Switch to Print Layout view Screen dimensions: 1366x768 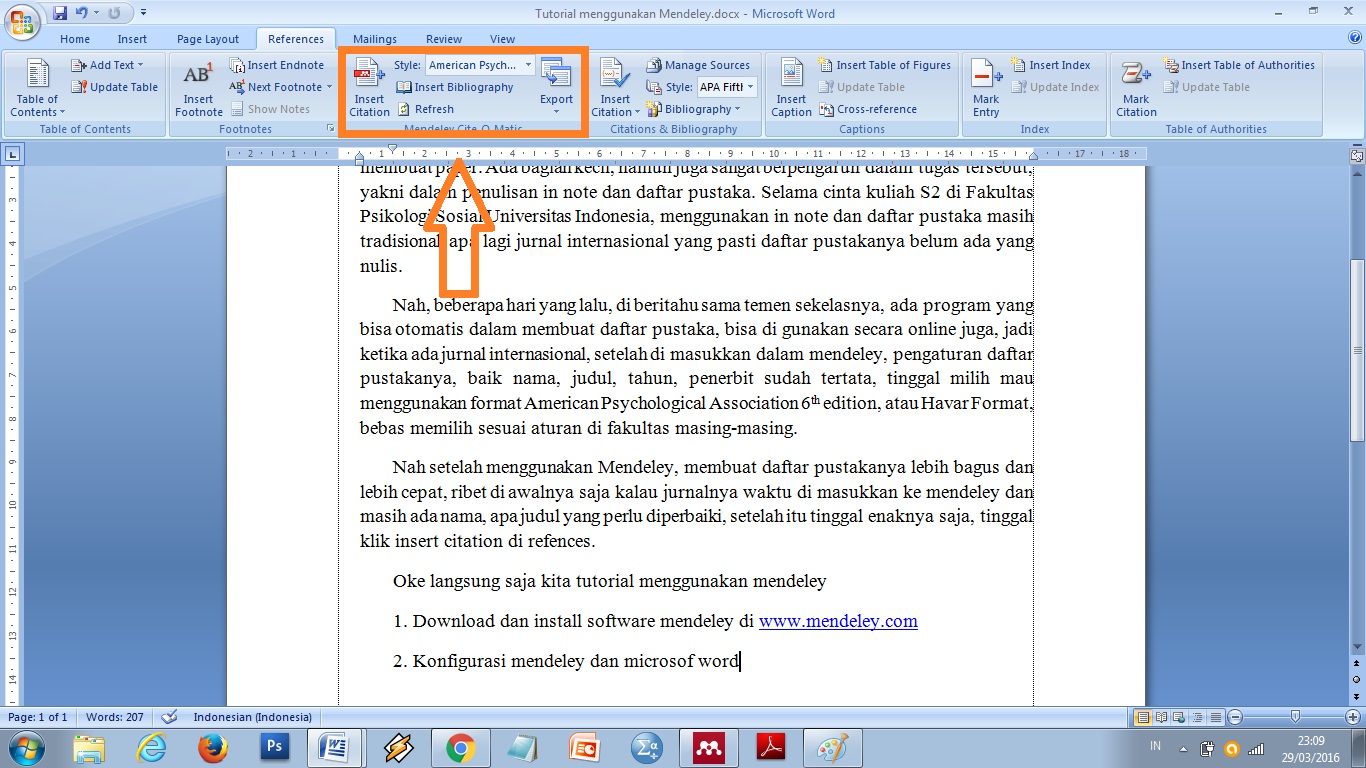(x=1143, y=717)
